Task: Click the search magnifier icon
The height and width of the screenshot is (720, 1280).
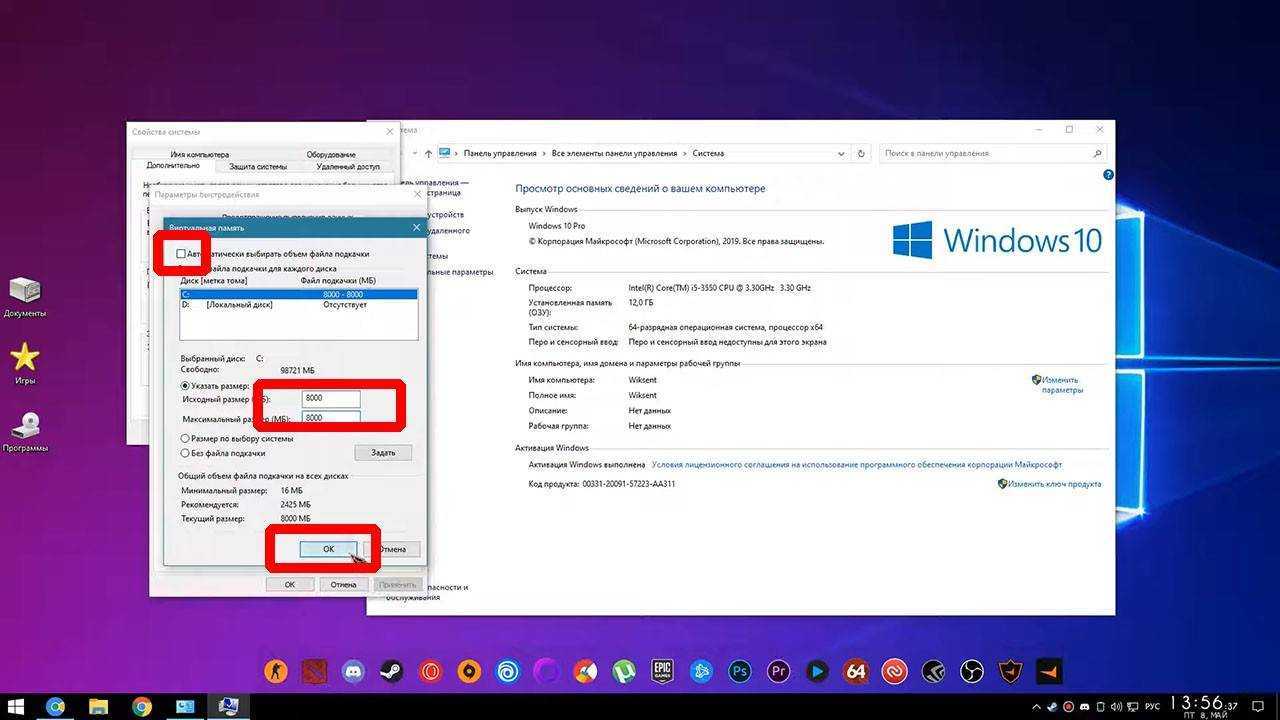Action: (1097, 153)
